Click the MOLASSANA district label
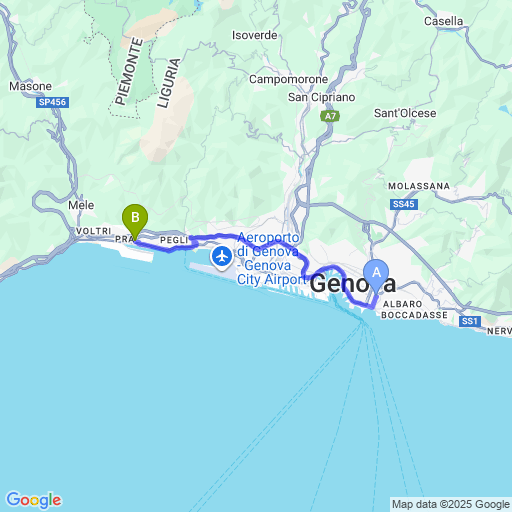This screenshot has width=512, height=512. tap(419, 186)
